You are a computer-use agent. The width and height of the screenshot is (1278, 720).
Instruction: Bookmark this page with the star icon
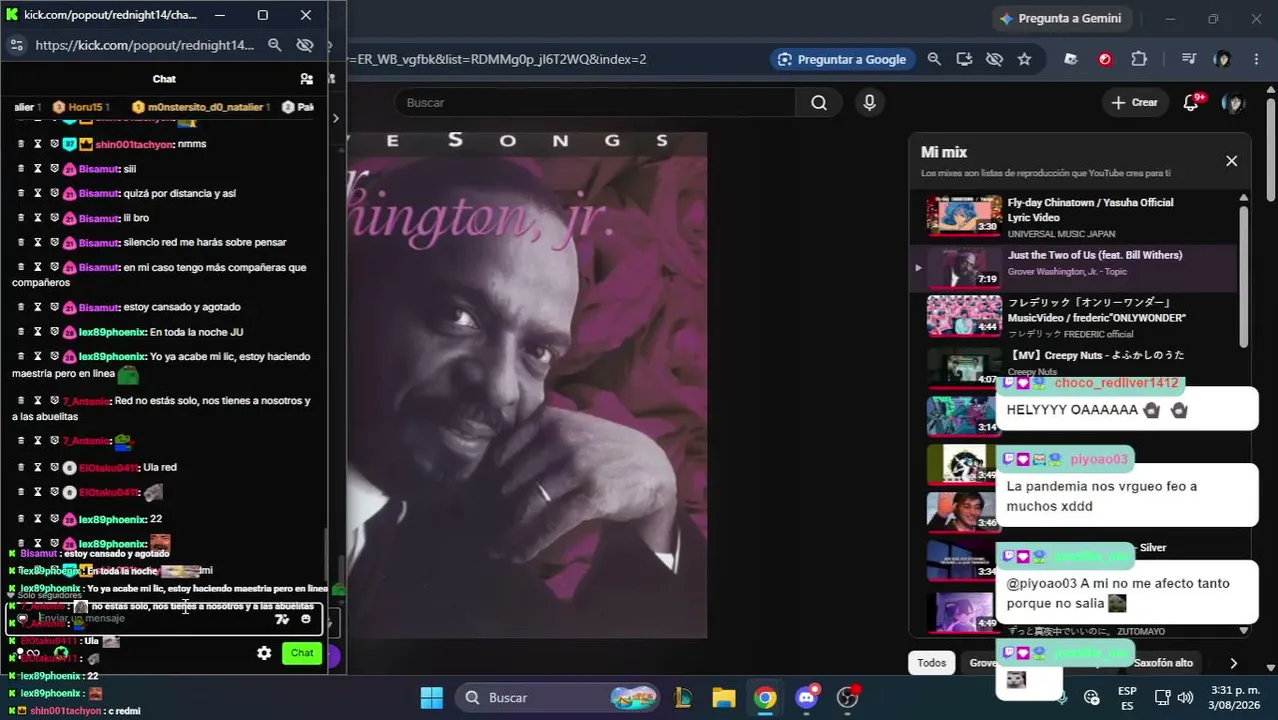1024,59
